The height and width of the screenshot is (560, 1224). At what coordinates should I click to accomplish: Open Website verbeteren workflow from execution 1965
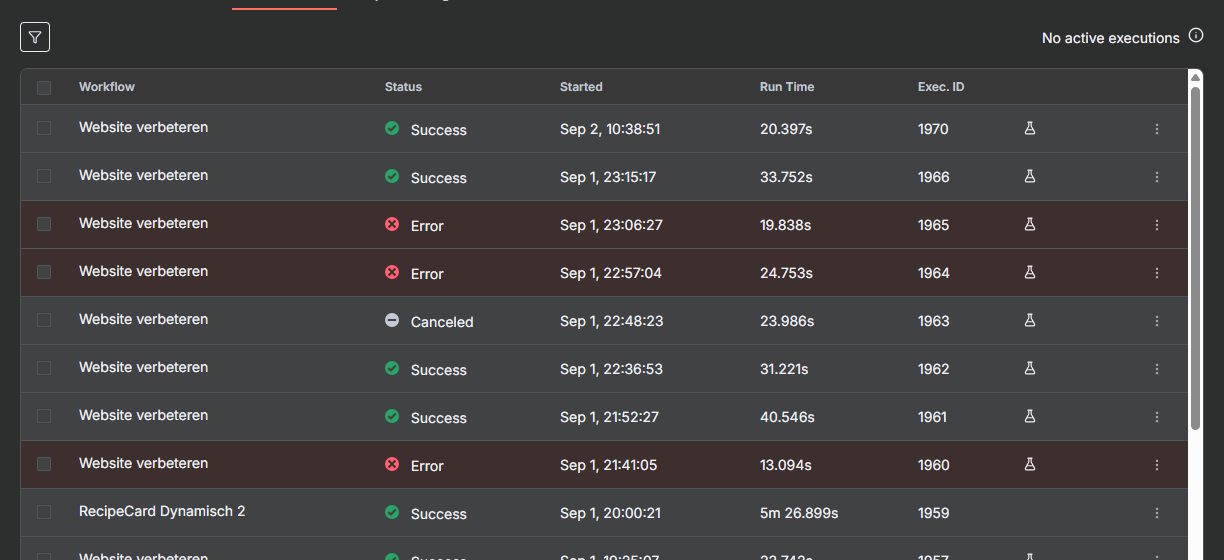pyautogui.click(x=143, y=223)
